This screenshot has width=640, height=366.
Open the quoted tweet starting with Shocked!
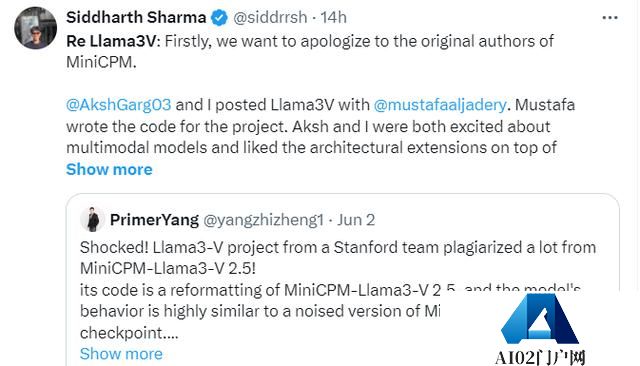[x=342, y=279]
